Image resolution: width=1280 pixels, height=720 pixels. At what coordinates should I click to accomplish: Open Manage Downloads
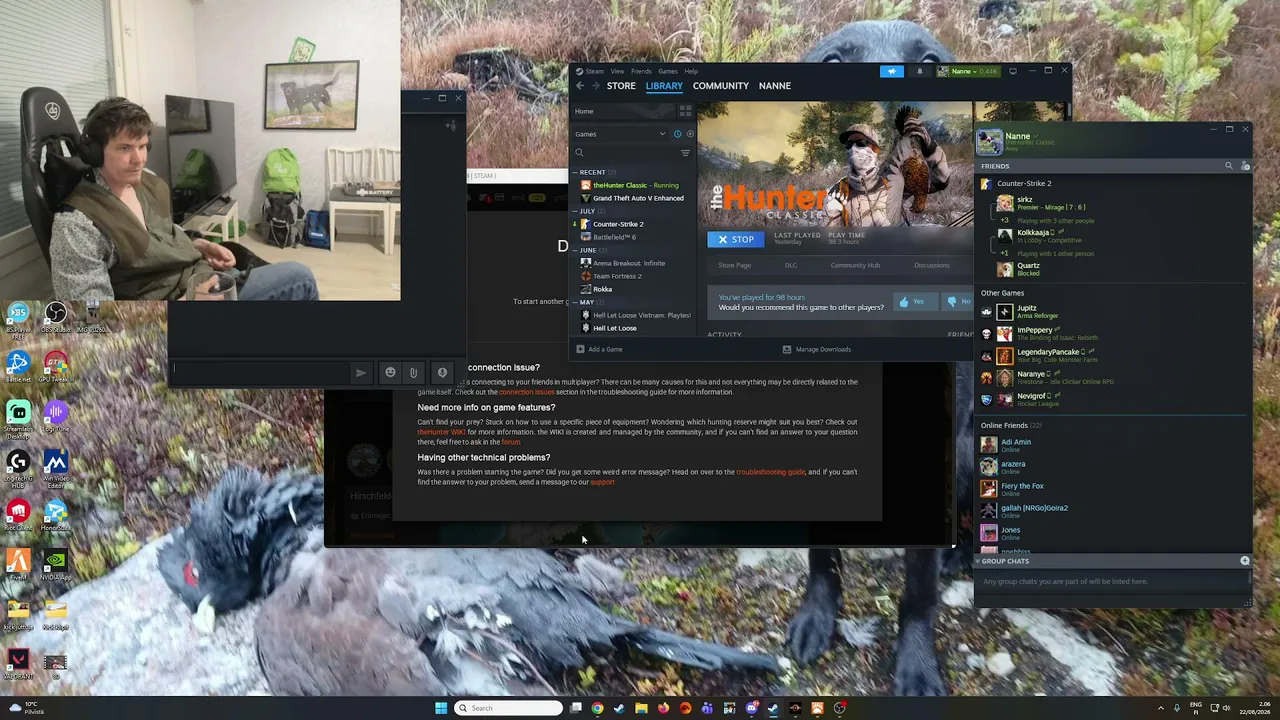tap(816, 349)
